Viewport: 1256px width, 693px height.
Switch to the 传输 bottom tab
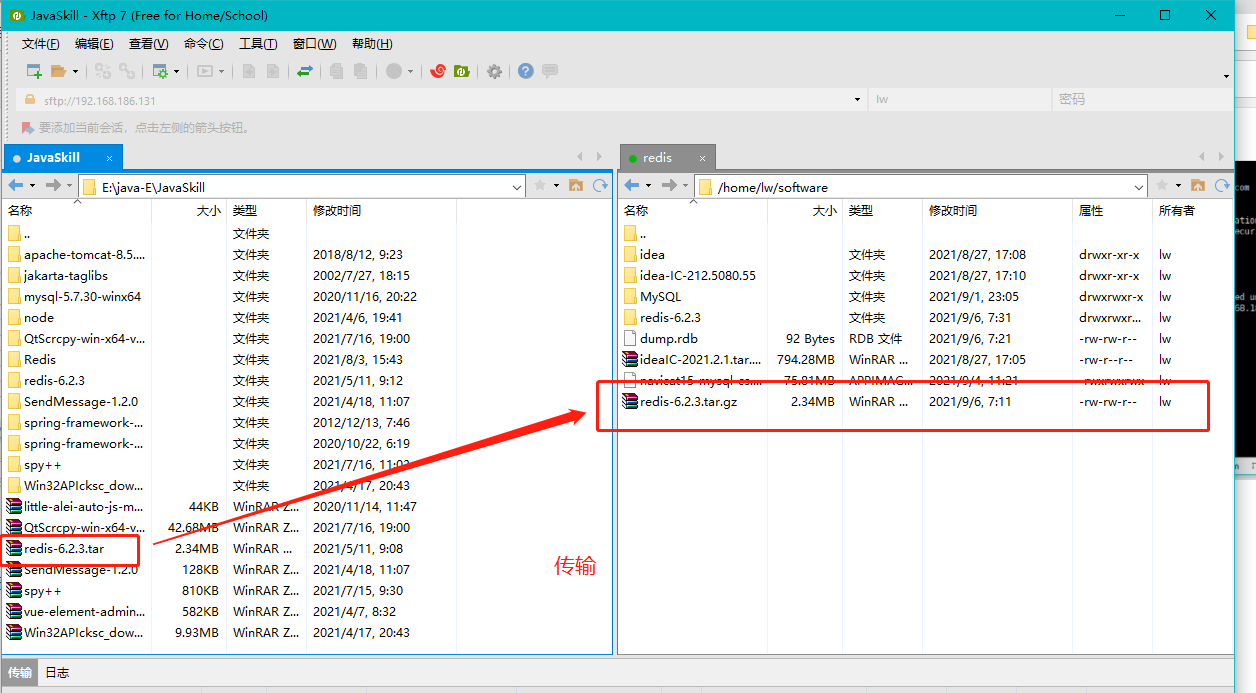(x=20, y=673)
